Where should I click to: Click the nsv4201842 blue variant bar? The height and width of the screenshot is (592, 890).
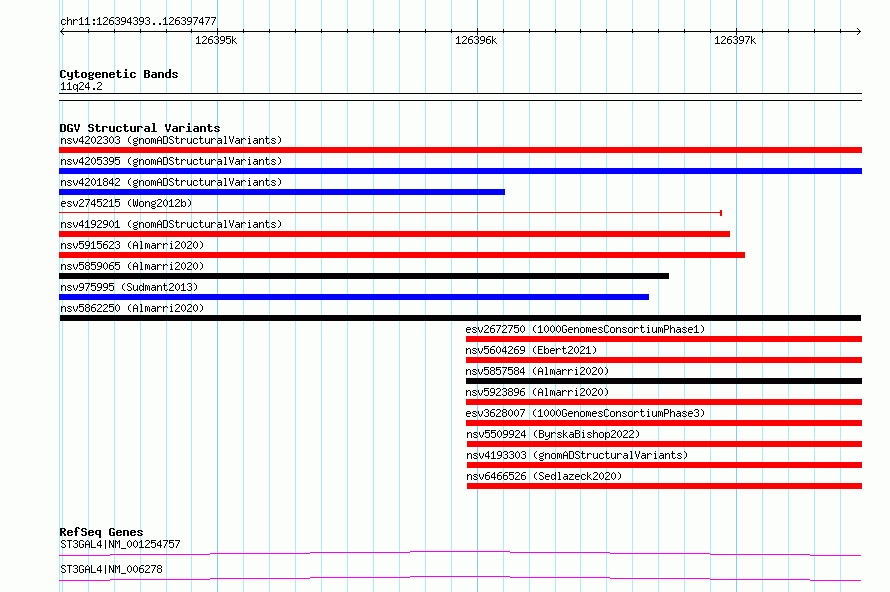pos(282,192)
